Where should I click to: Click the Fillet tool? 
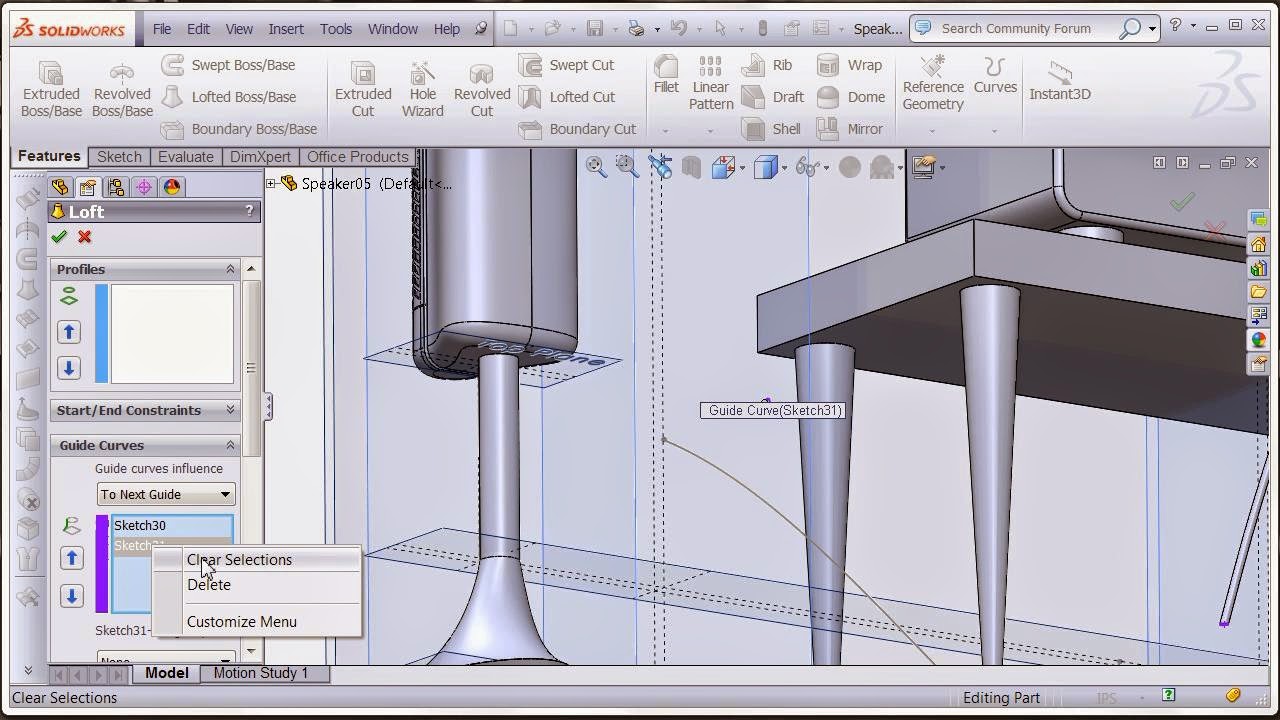[x=666, y=75]
